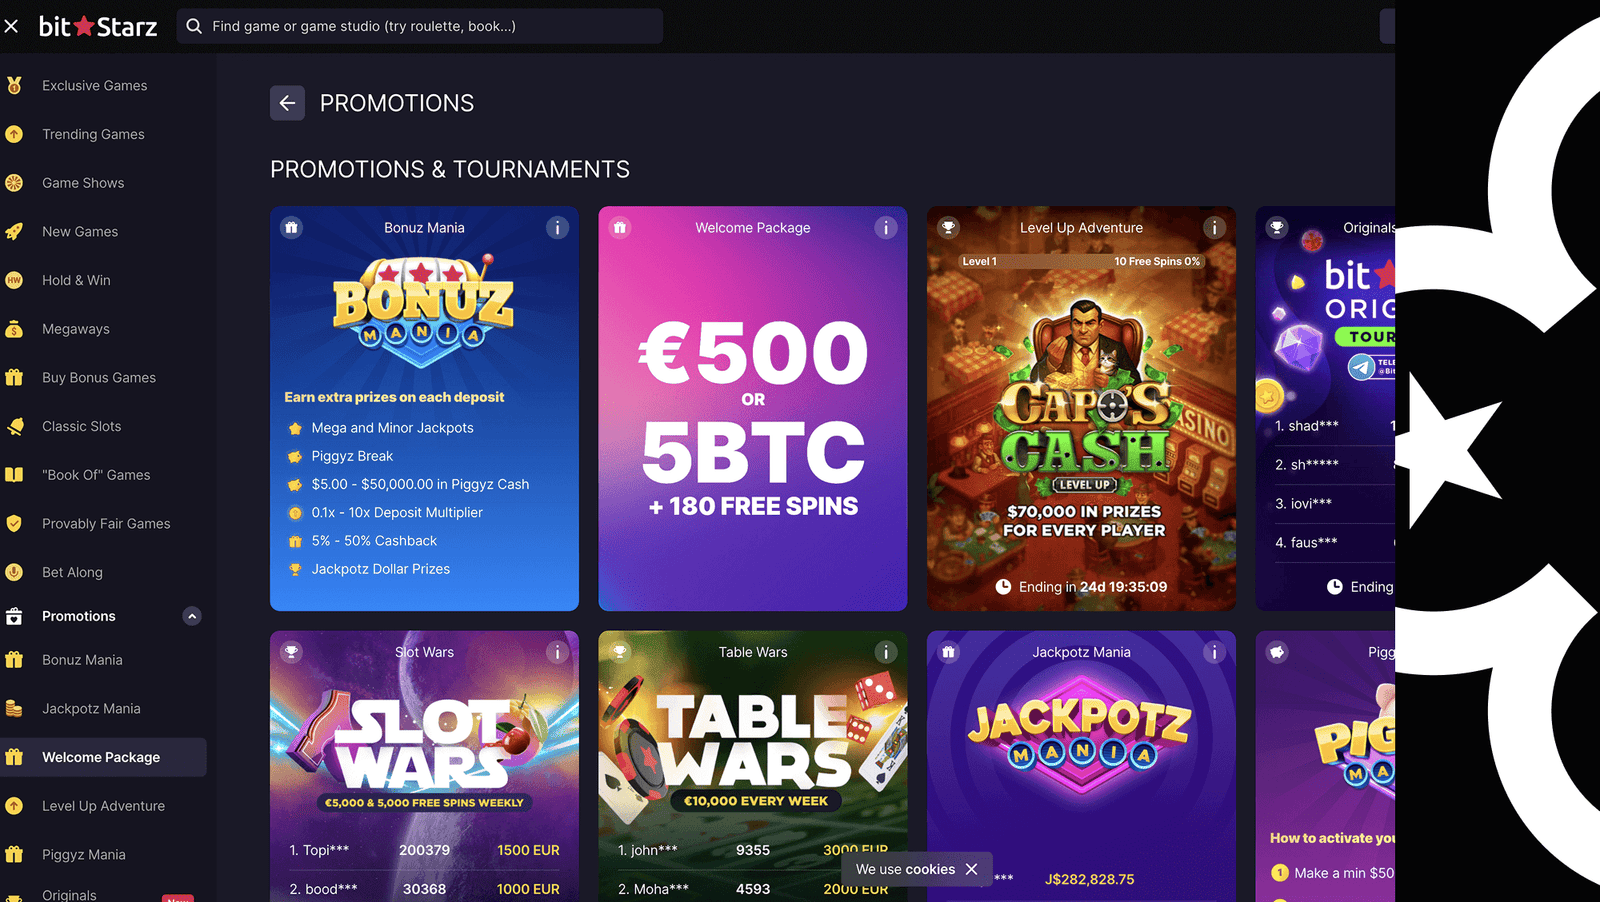
Task: Close the sidebar with the X icon
Action: (12, 27)
